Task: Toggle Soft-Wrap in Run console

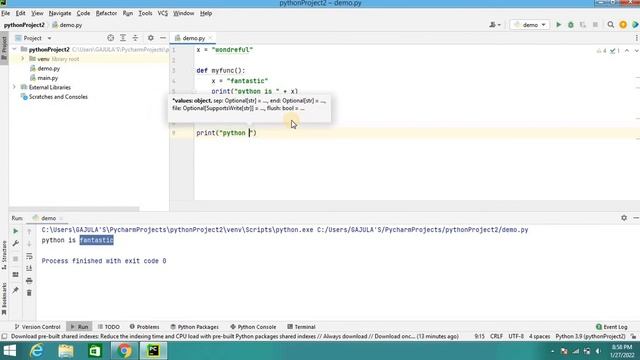Action: [29, 256]
